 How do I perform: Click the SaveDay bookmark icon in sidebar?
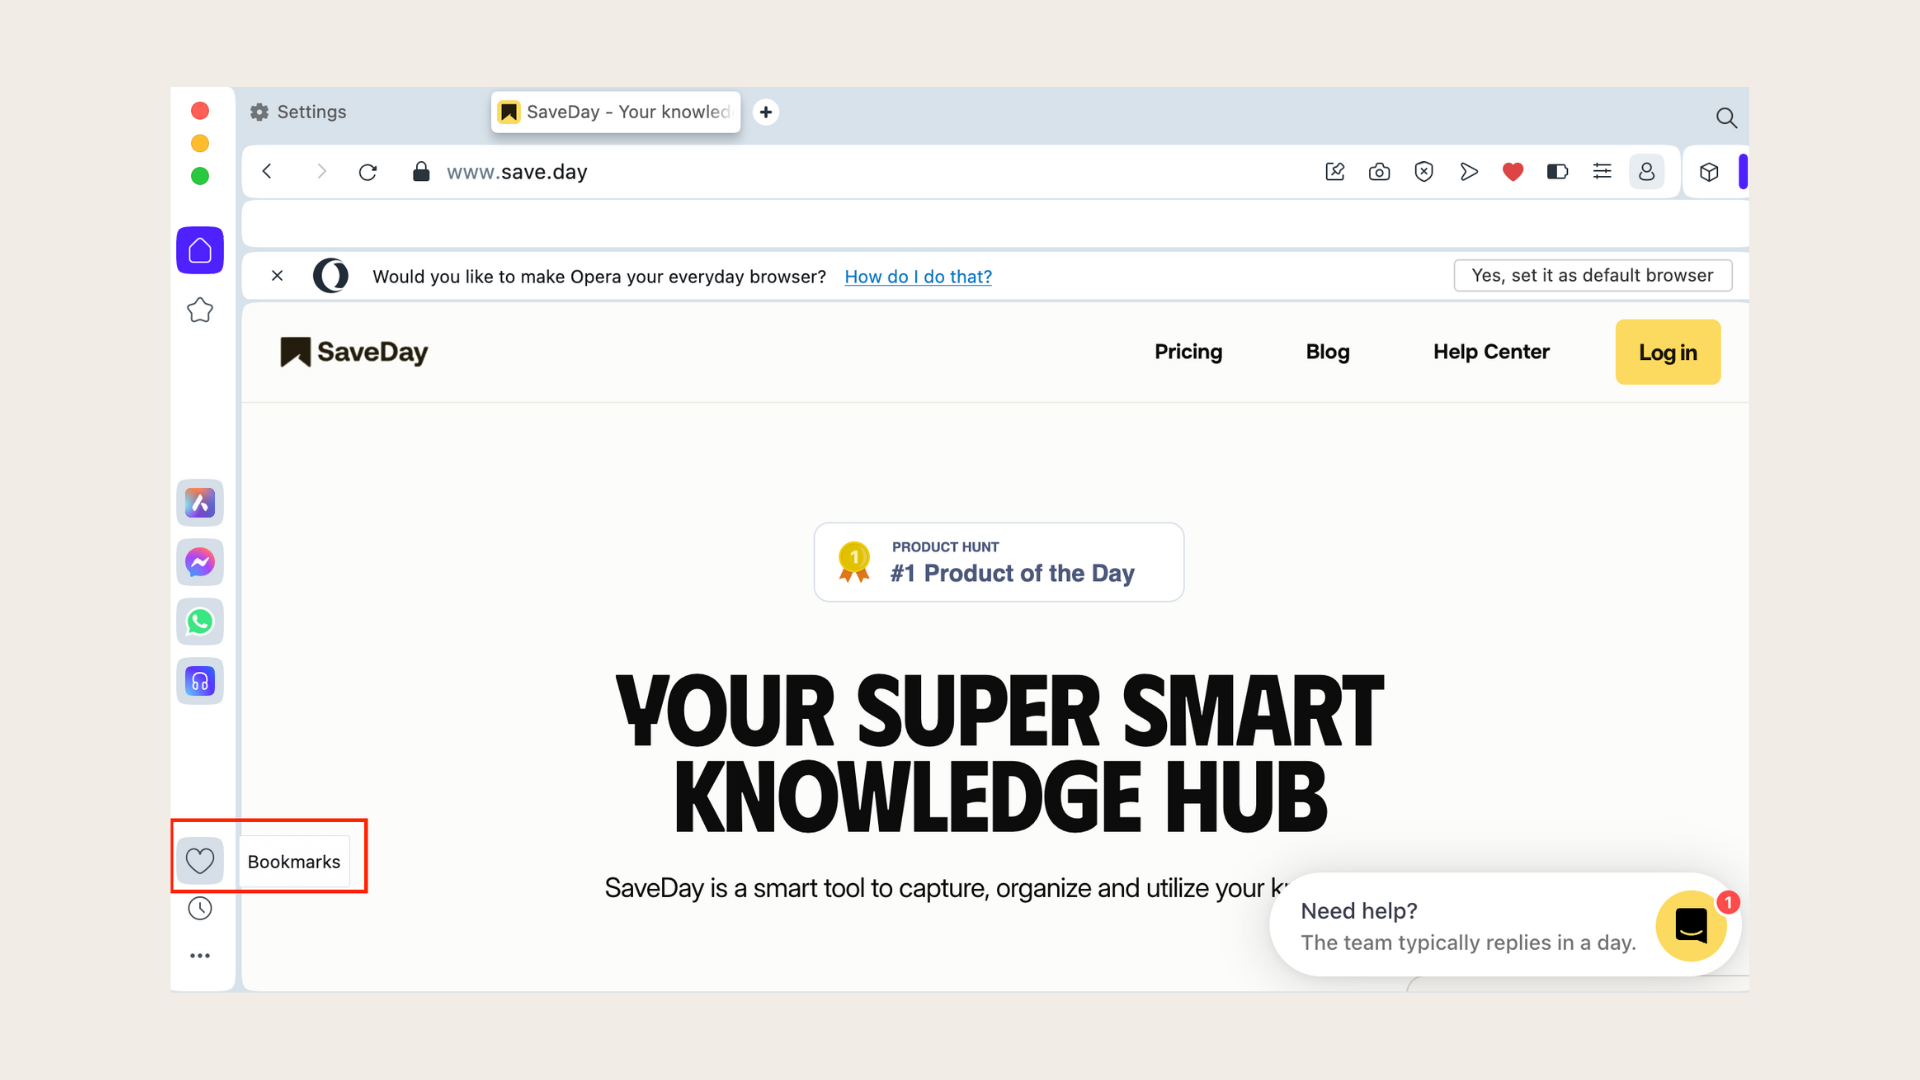pos(200,860)
